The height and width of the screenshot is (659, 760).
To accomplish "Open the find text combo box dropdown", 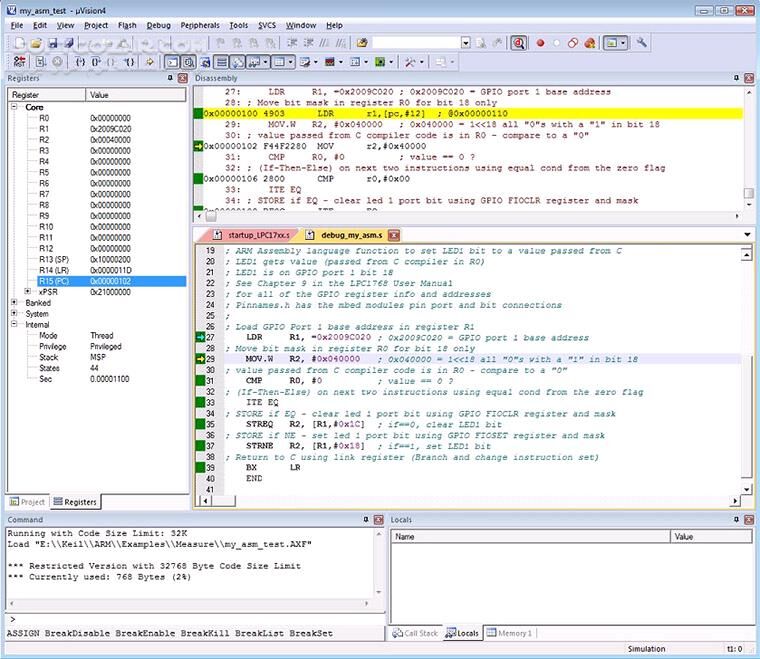I will [x=465, y=43].
